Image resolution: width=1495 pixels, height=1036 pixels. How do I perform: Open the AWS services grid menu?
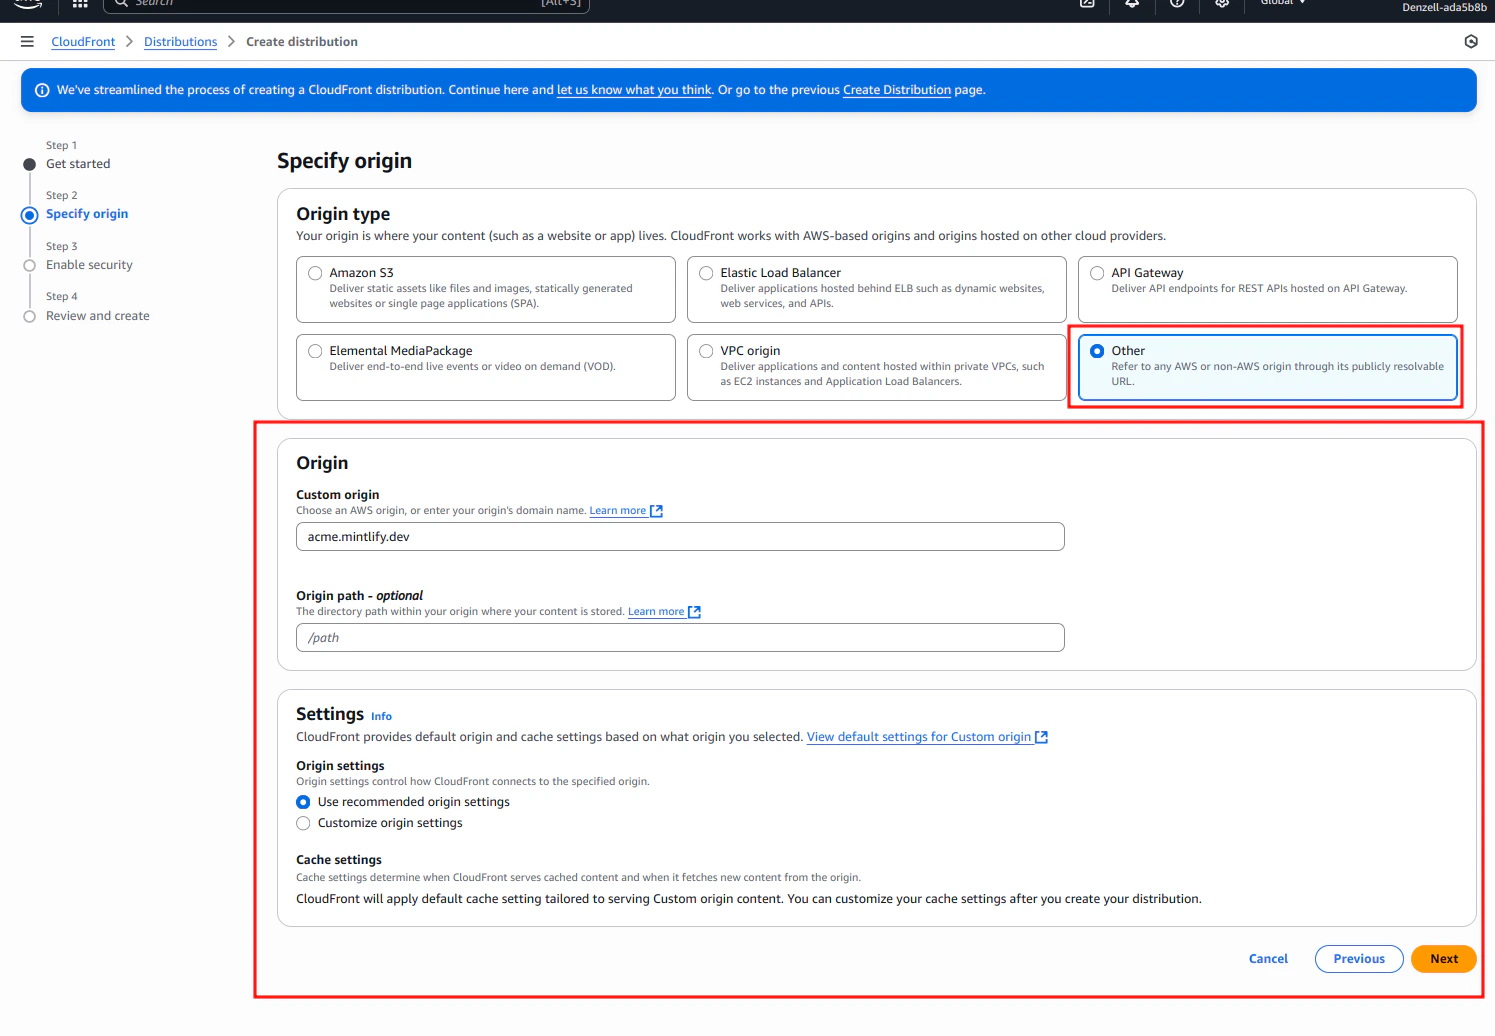tap(78, 3)
